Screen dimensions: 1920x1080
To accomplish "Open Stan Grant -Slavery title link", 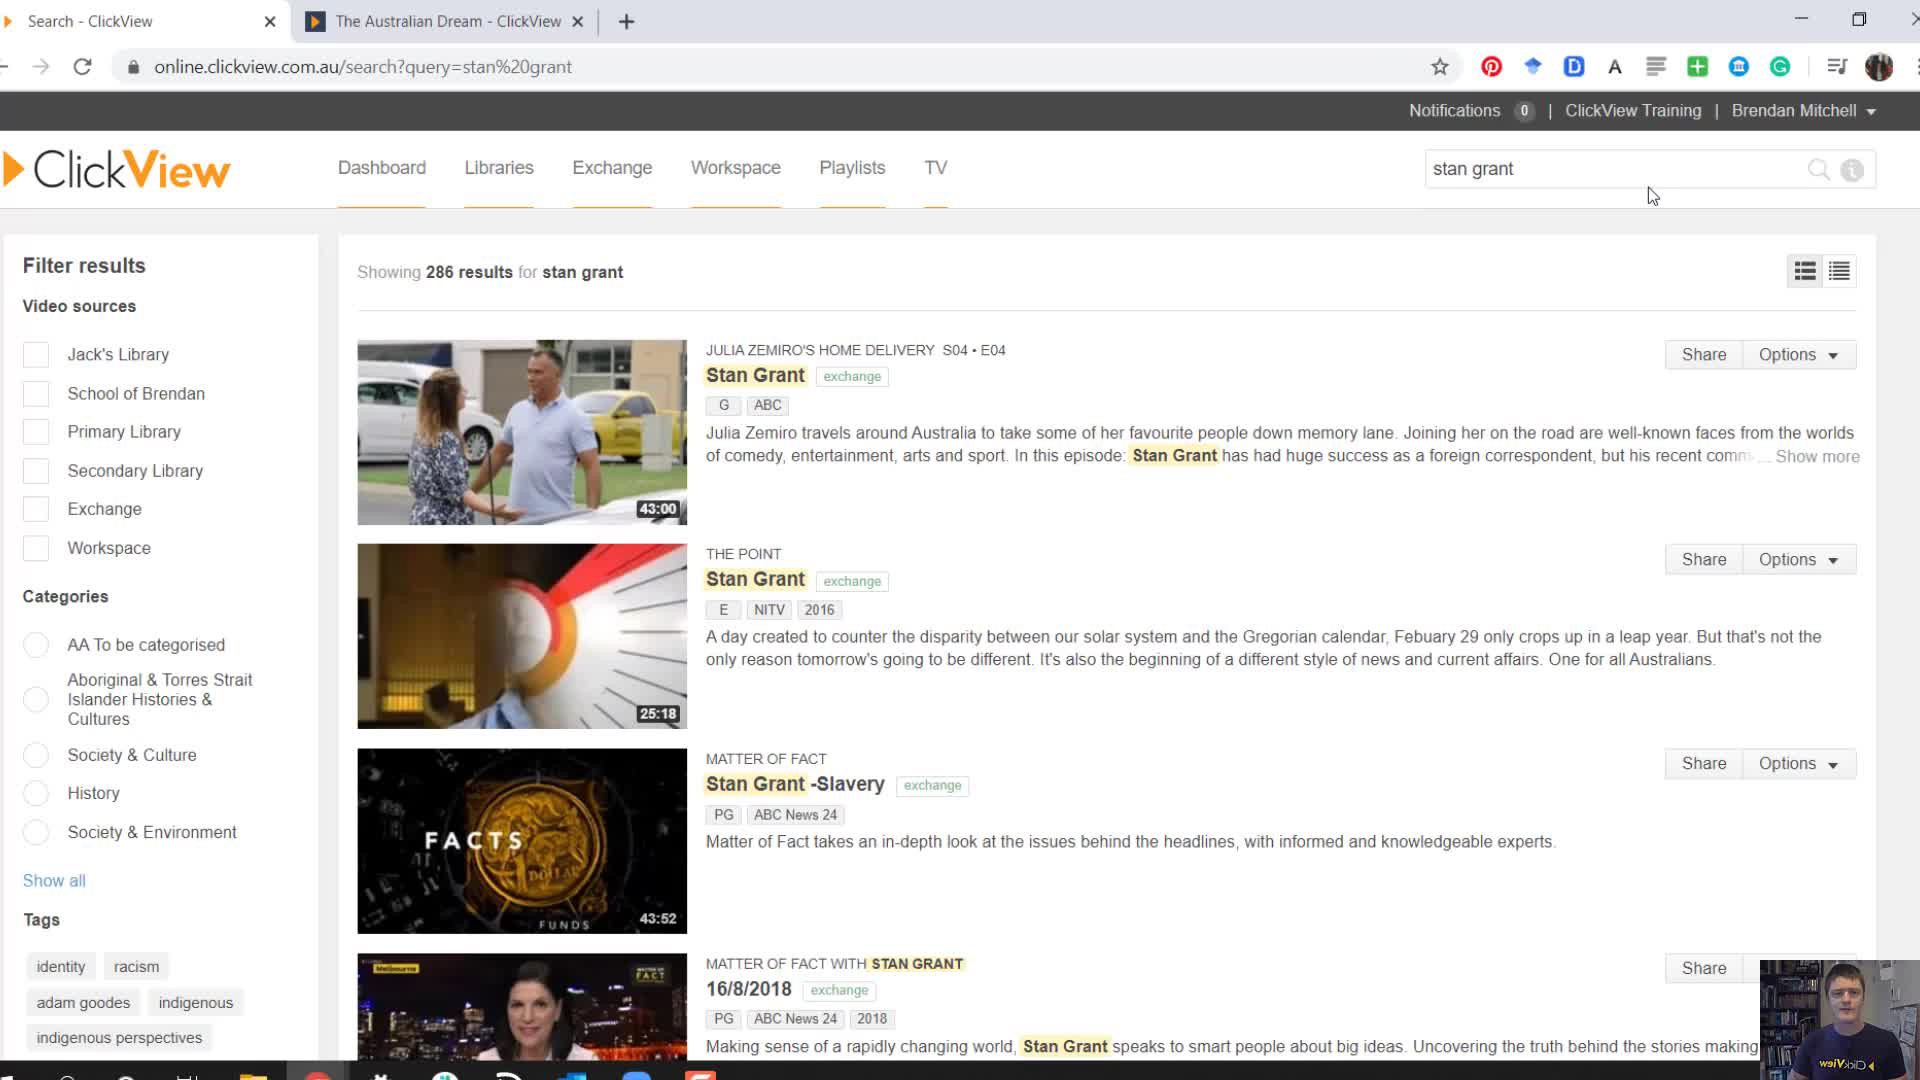I will pyautogui.click(x=795, y=785).
